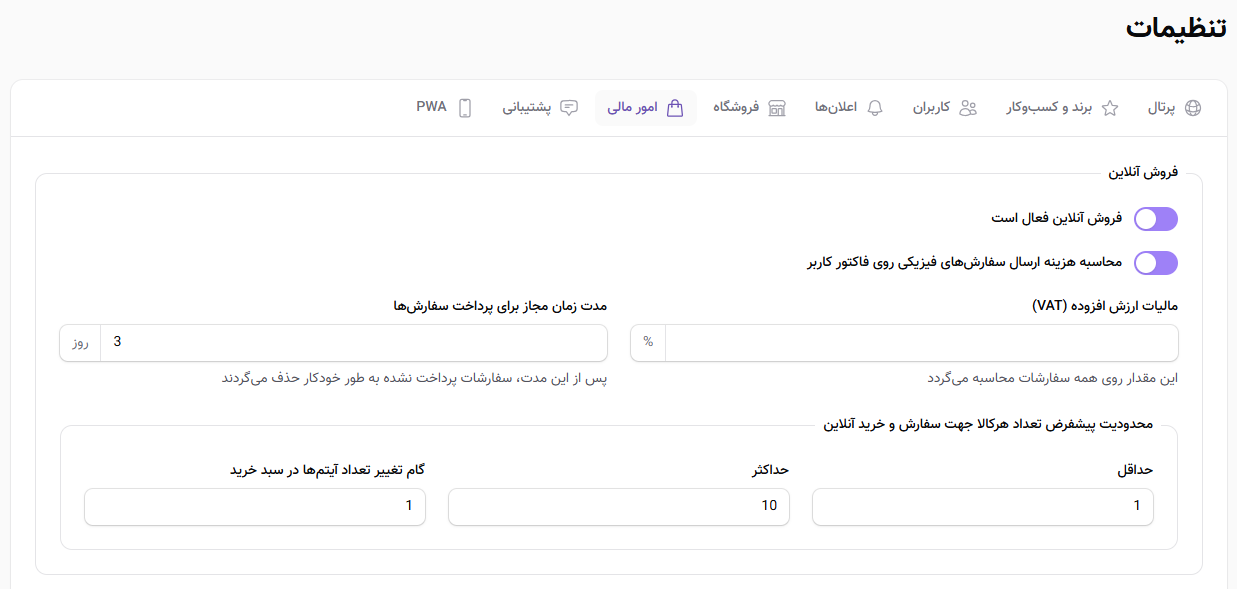Toggle the فروش آنلاین فعال است switch
Viewport: 1237px width, 589px height.
click(1156, 219)
